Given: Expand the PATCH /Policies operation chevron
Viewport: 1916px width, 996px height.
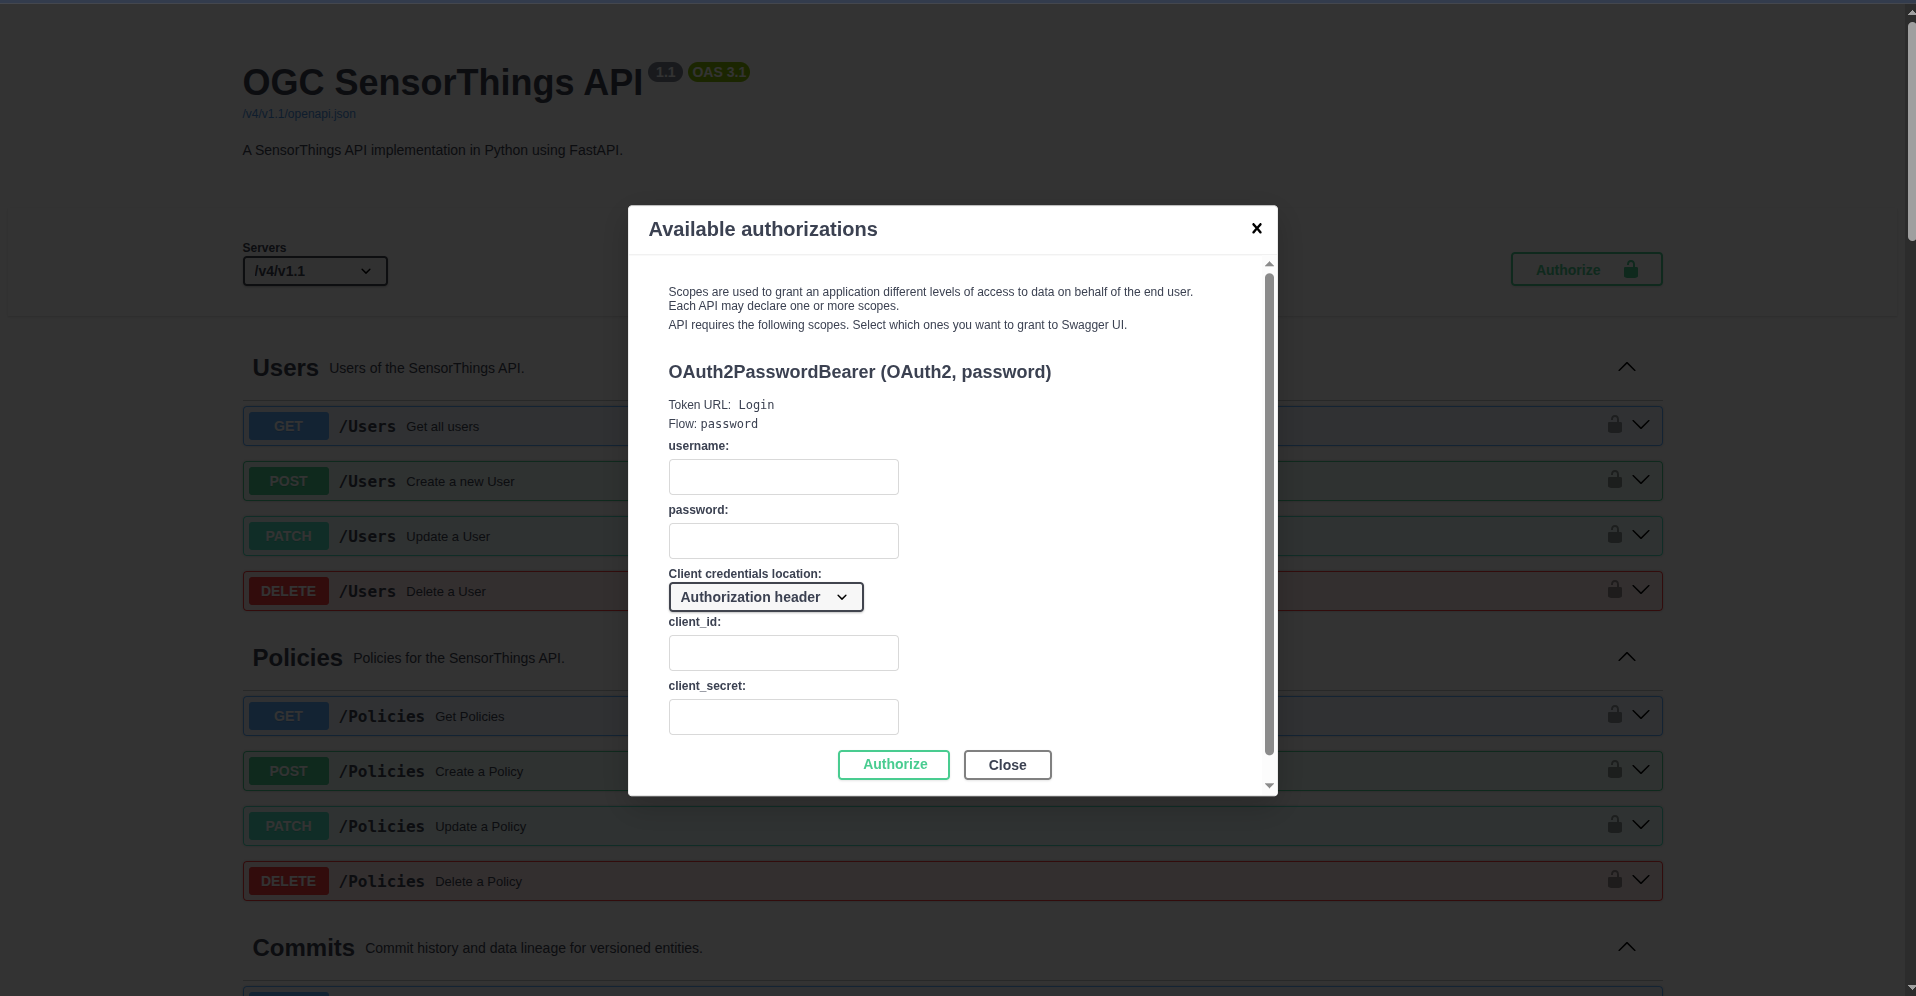Looking at the screenshot, I should (x=1641, y=825).
